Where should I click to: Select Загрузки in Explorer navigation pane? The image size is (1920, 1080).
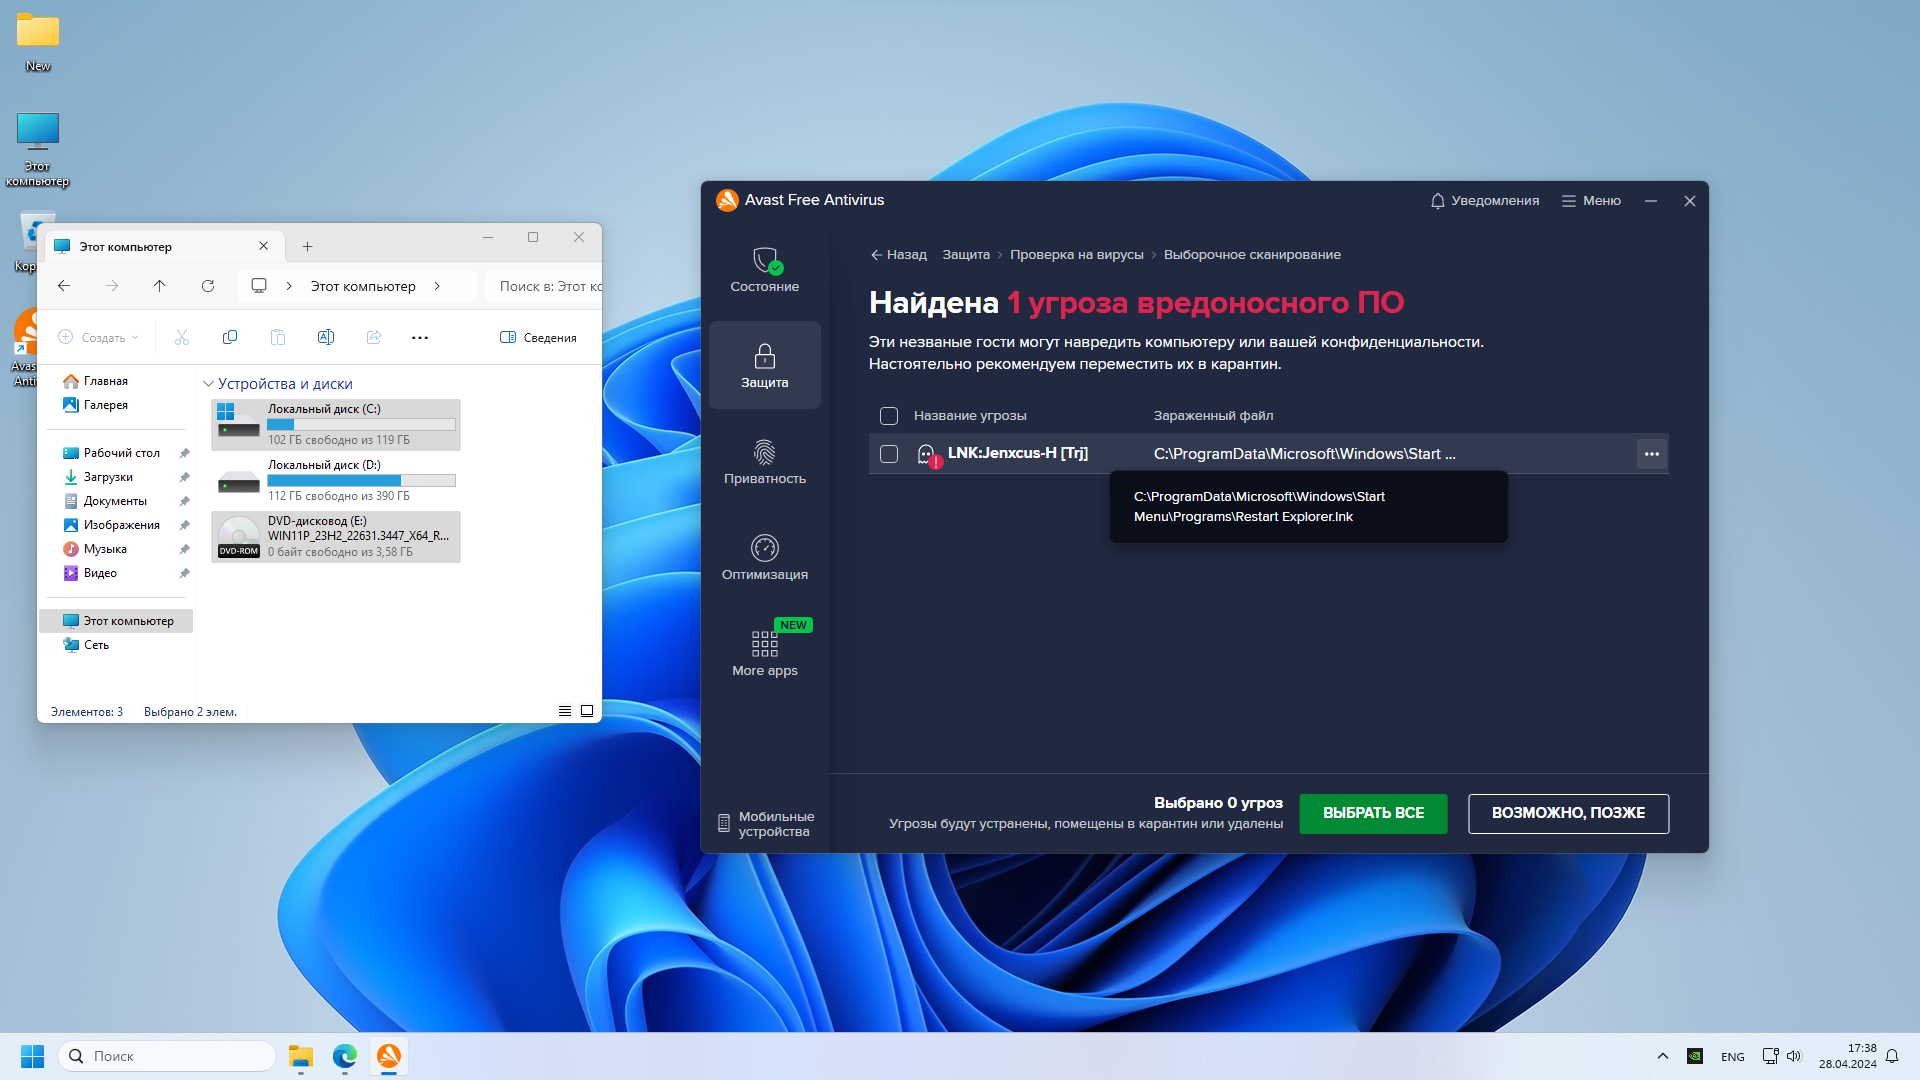pyautogui.click(x=108, y=477)
